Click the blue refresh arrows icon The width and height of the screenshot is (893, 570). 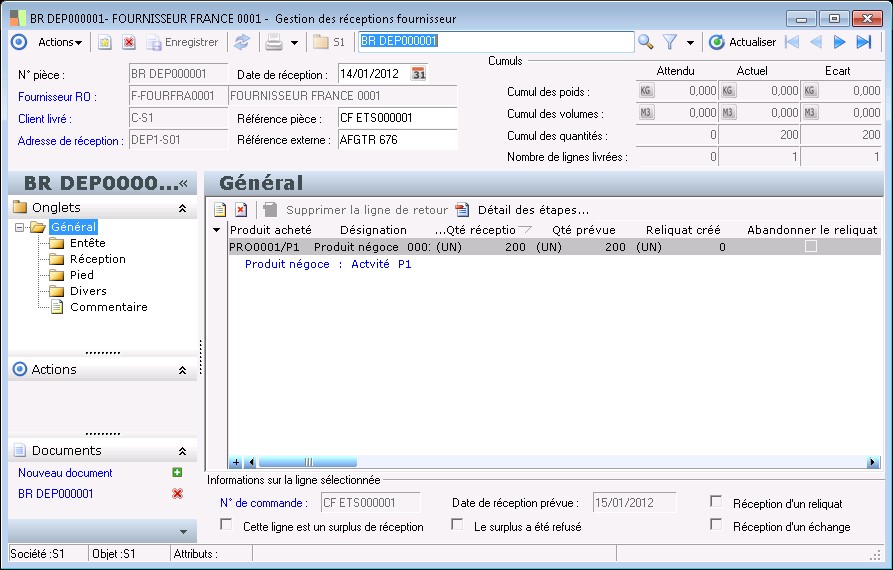click(242, 42)
